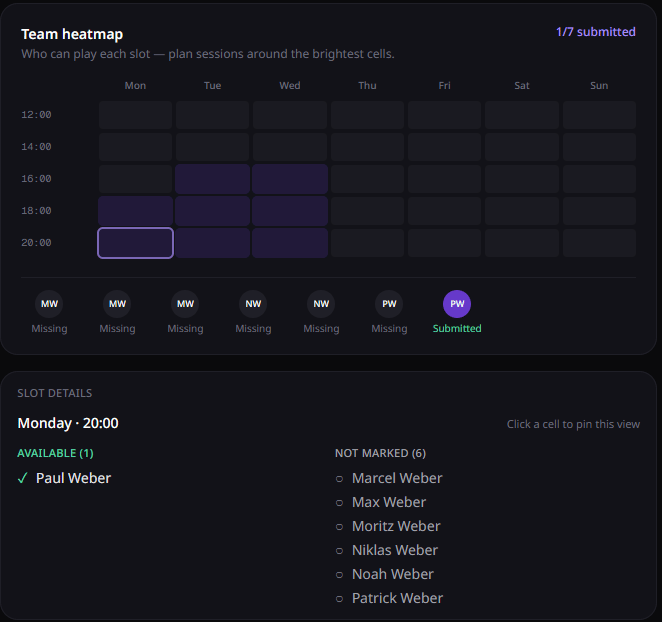Click the 'Monday · 20:00' slot title
Image resolution: width=662 pixels, height=622 pixels.
point(68,423)
